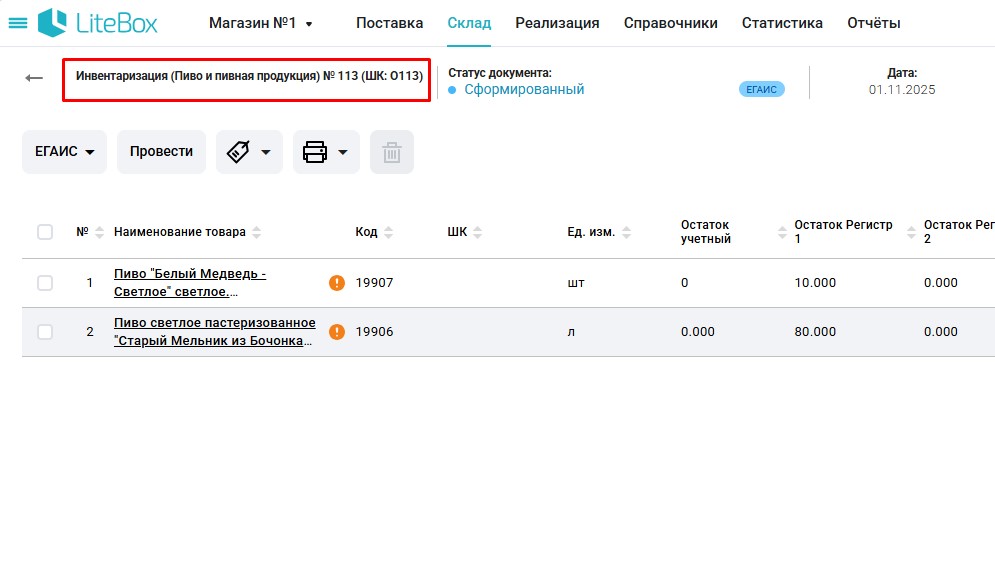Open the hamburger main menu
The image size is (995, 561).
click(x=18, y=23)
